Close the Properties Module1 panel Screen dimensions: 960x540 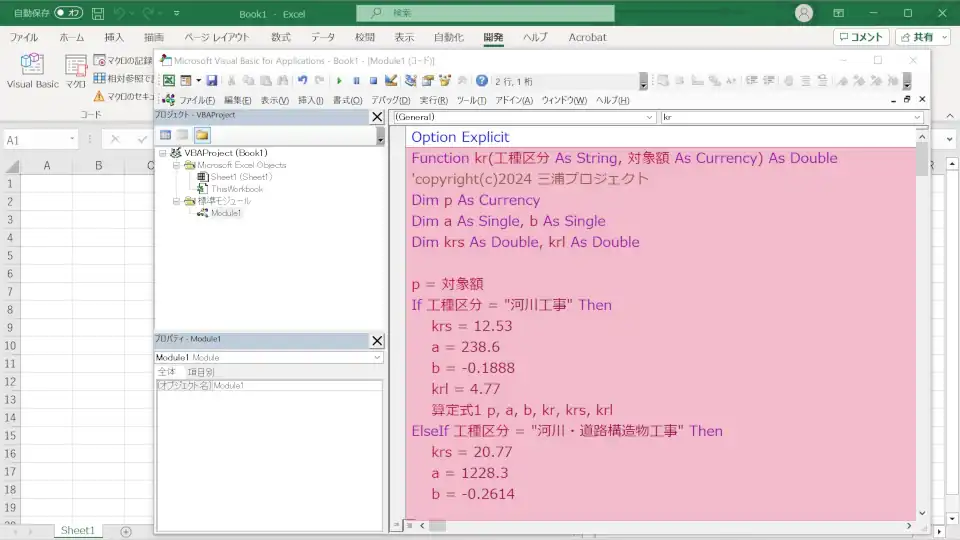pyautogui.click(x=377, y=340)
